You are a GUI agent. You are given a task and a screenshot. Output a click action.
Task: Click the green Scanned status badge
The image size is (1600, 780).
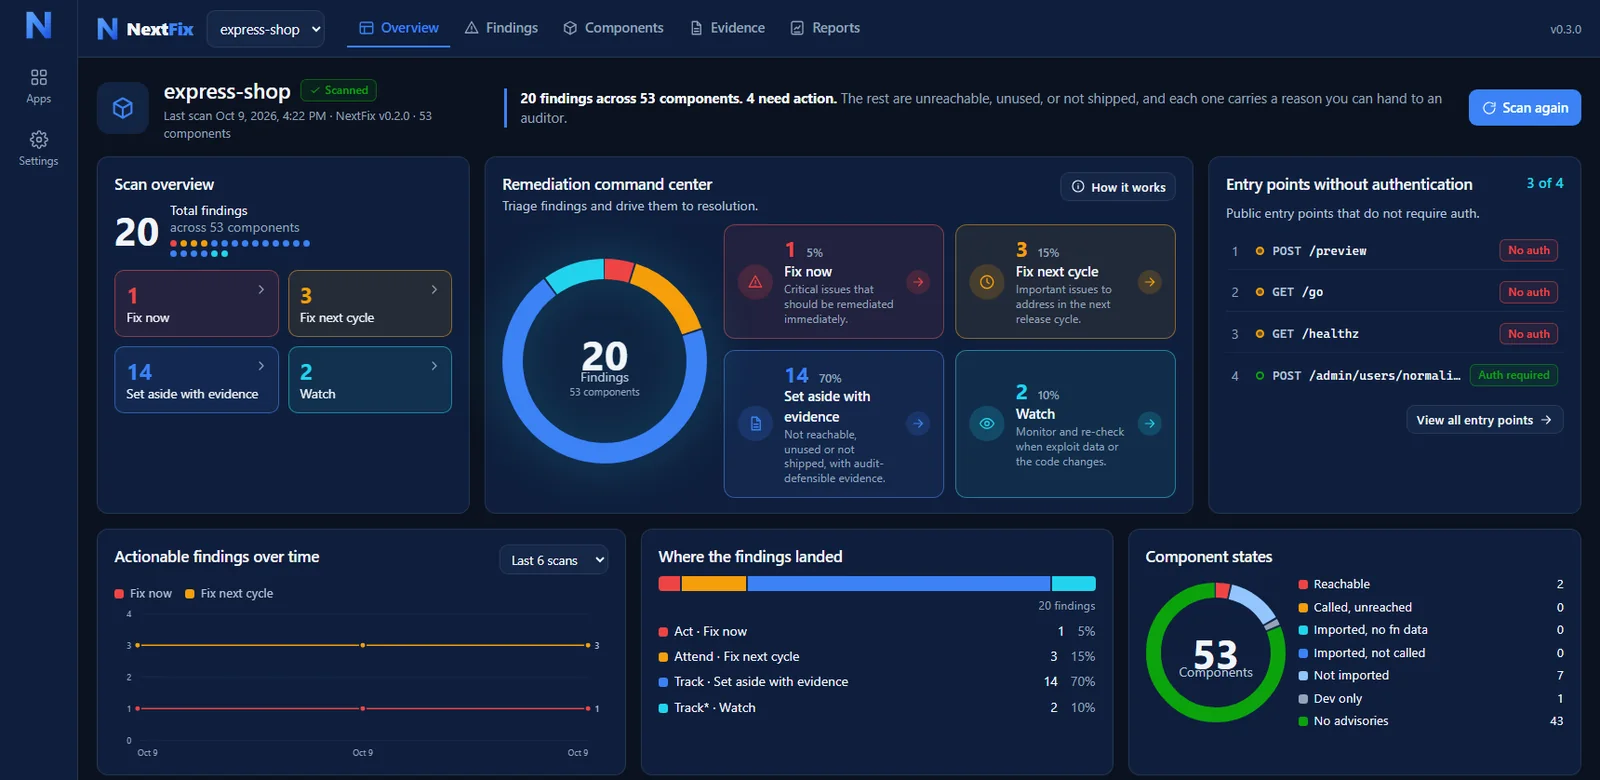point(338,90)
